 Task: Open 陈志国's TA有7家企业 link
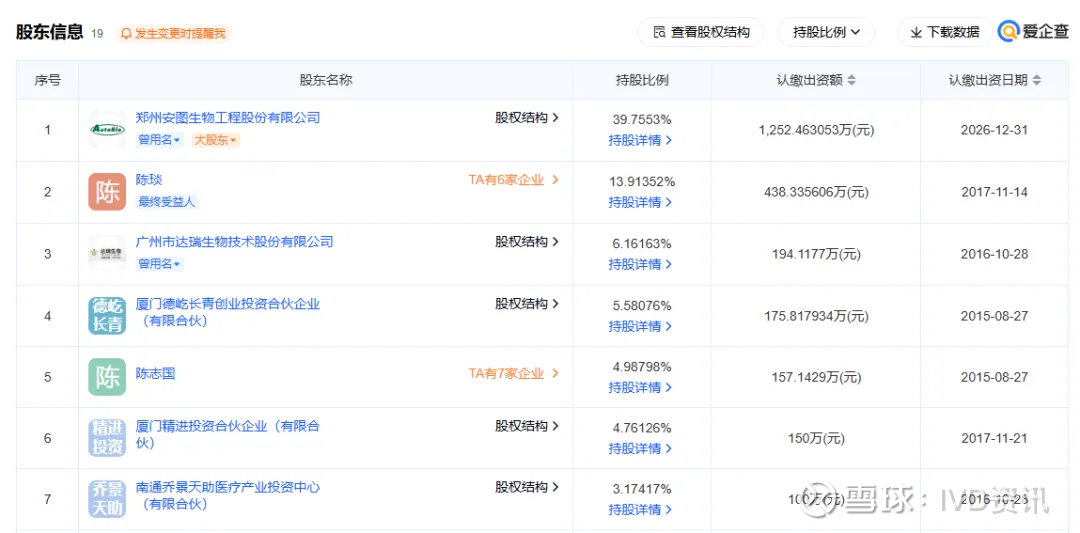[x=513, y=374]
